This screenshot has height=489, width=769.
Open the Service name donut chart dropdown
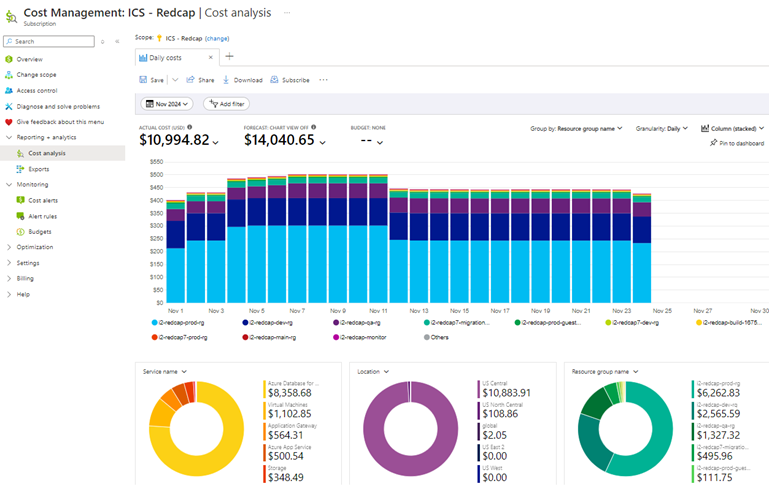click(165, 372)
